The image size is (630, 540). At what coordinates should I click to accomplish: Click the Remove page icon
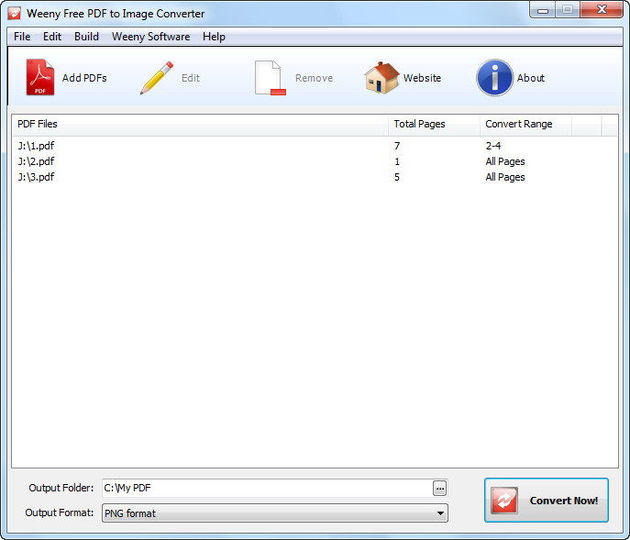tap(270, 78)
